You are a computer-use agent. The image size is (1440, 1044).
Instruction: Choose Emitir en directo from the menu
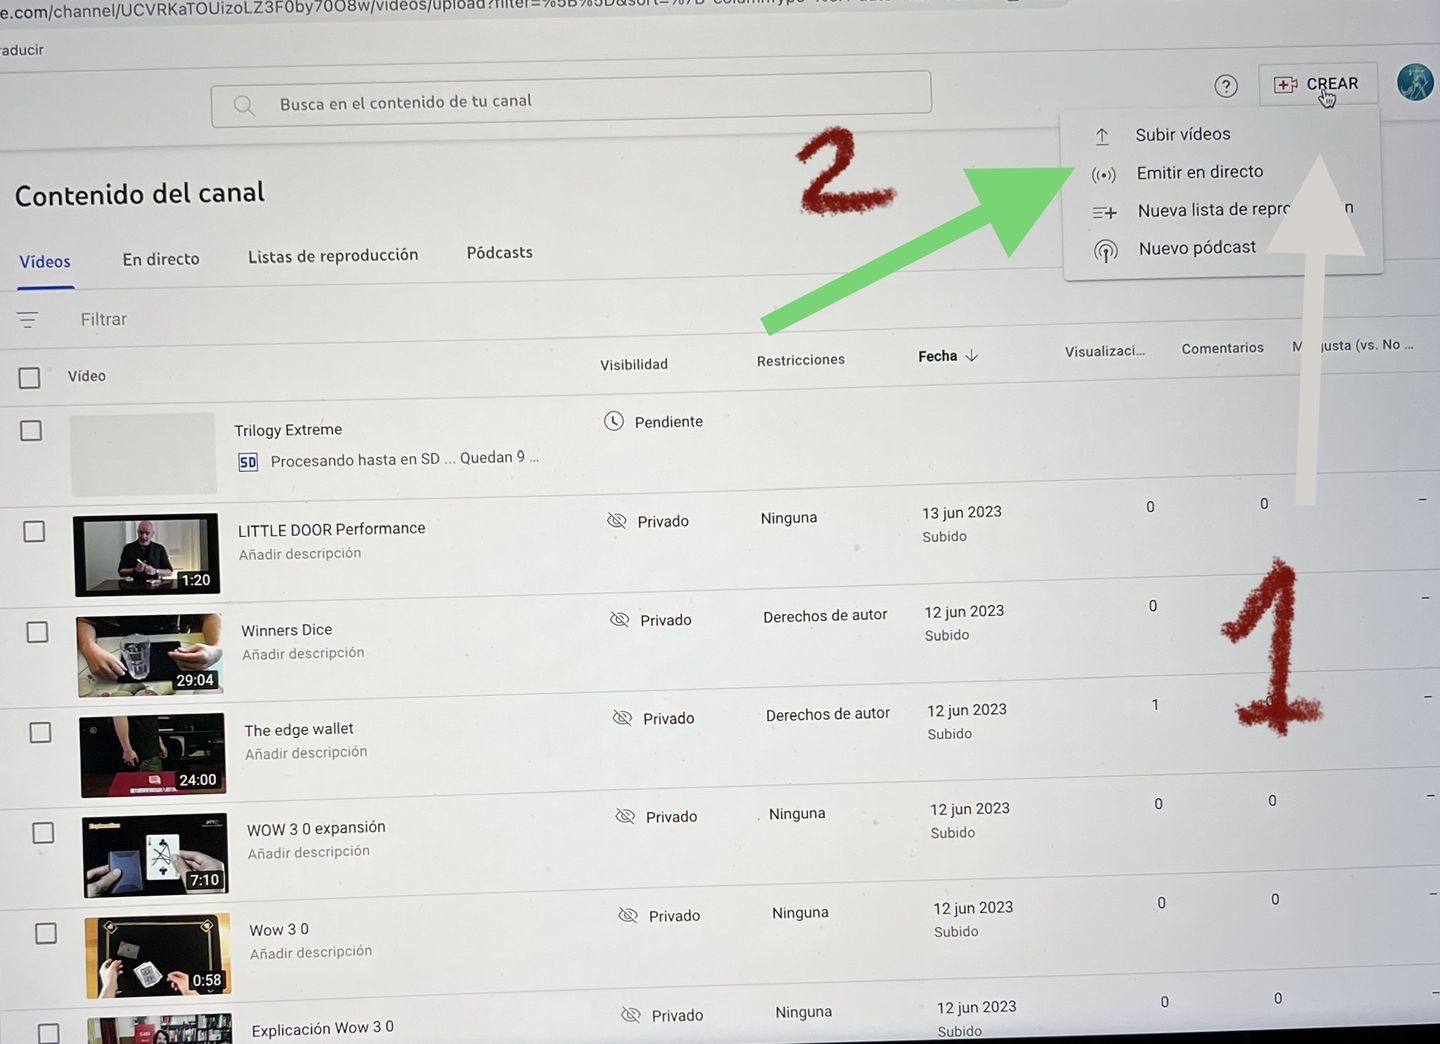click(1200, 172)
